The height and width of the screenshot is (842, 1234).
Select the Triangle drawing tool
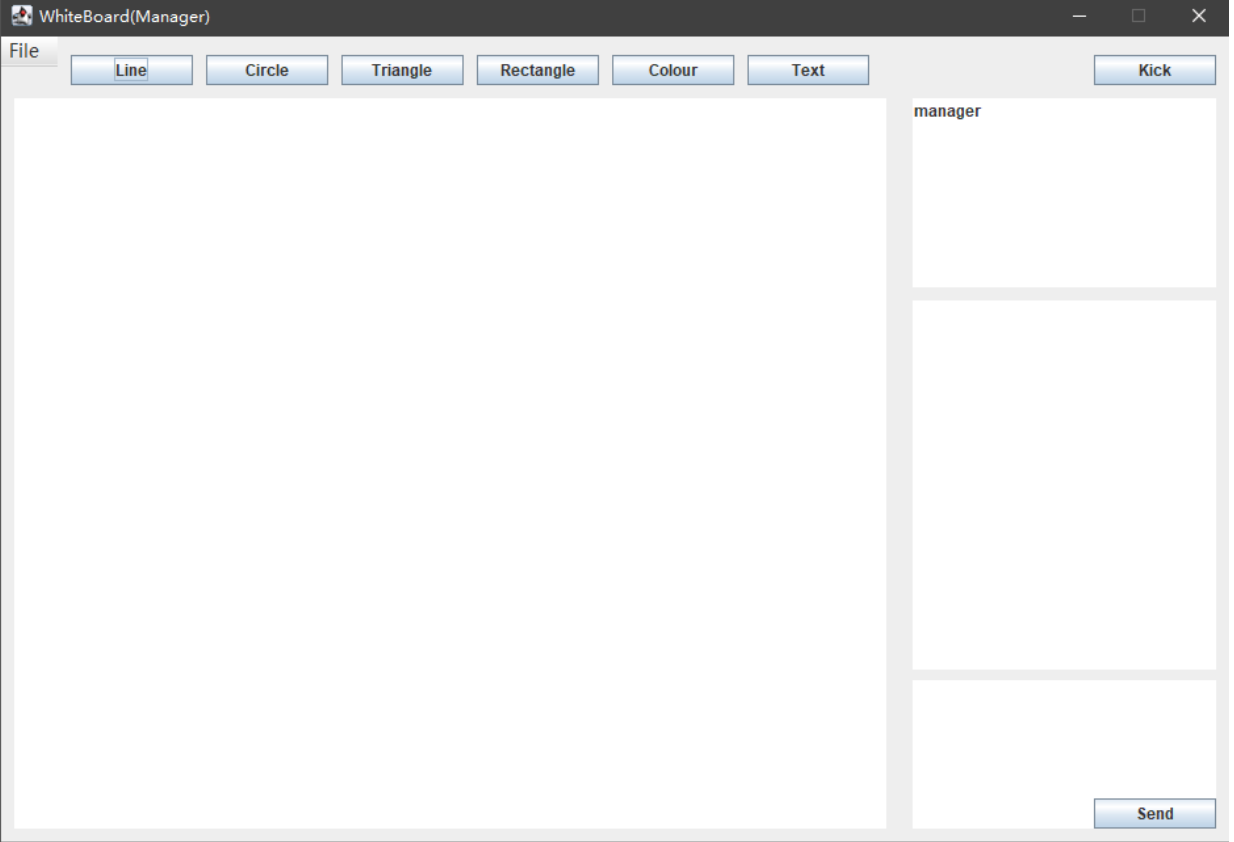pyautogui.click(x=402, y=70)
